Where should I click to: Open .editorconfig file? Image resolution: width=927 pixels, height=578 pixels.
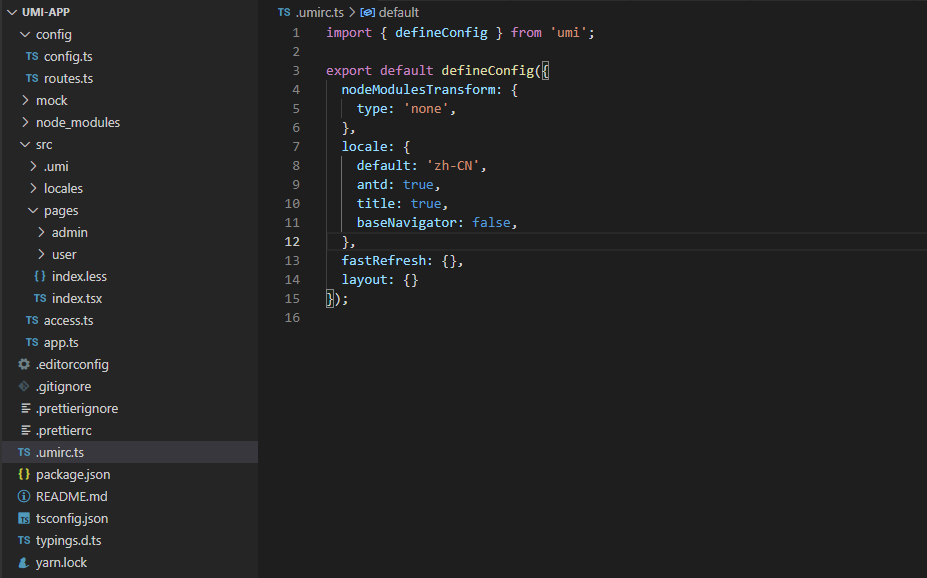pos(72,365)
